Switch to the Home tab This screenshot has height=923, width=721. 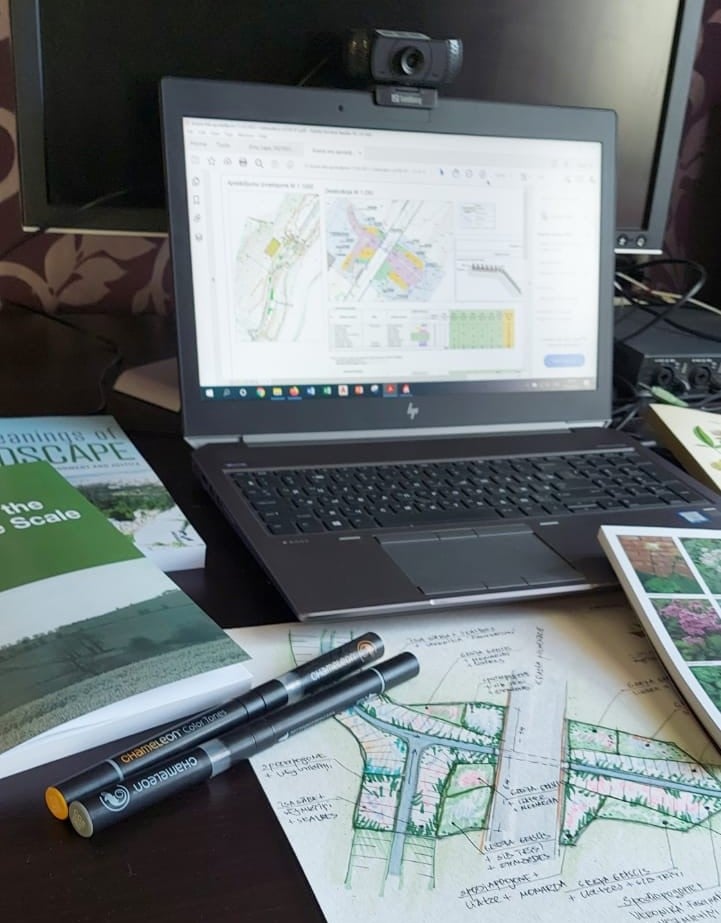coord(200,146)
